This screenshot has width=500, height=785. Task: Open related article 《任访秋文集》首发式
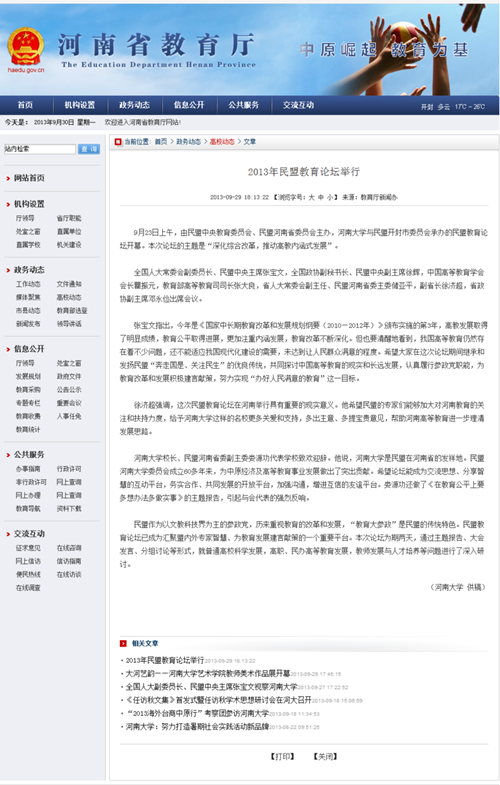(x=219, y=700)
